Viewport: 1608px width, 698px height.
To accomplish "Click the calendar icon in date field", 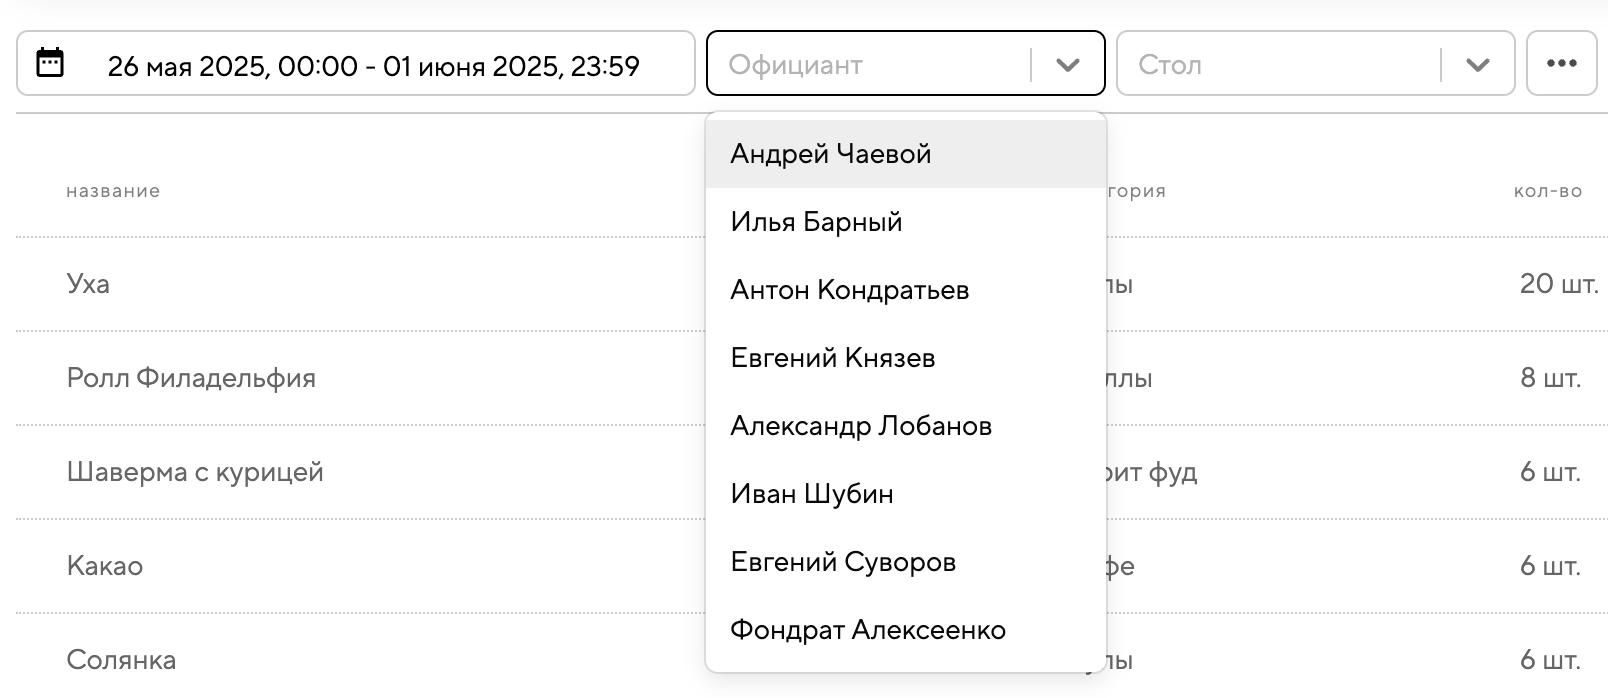I will tap(50, 63).
